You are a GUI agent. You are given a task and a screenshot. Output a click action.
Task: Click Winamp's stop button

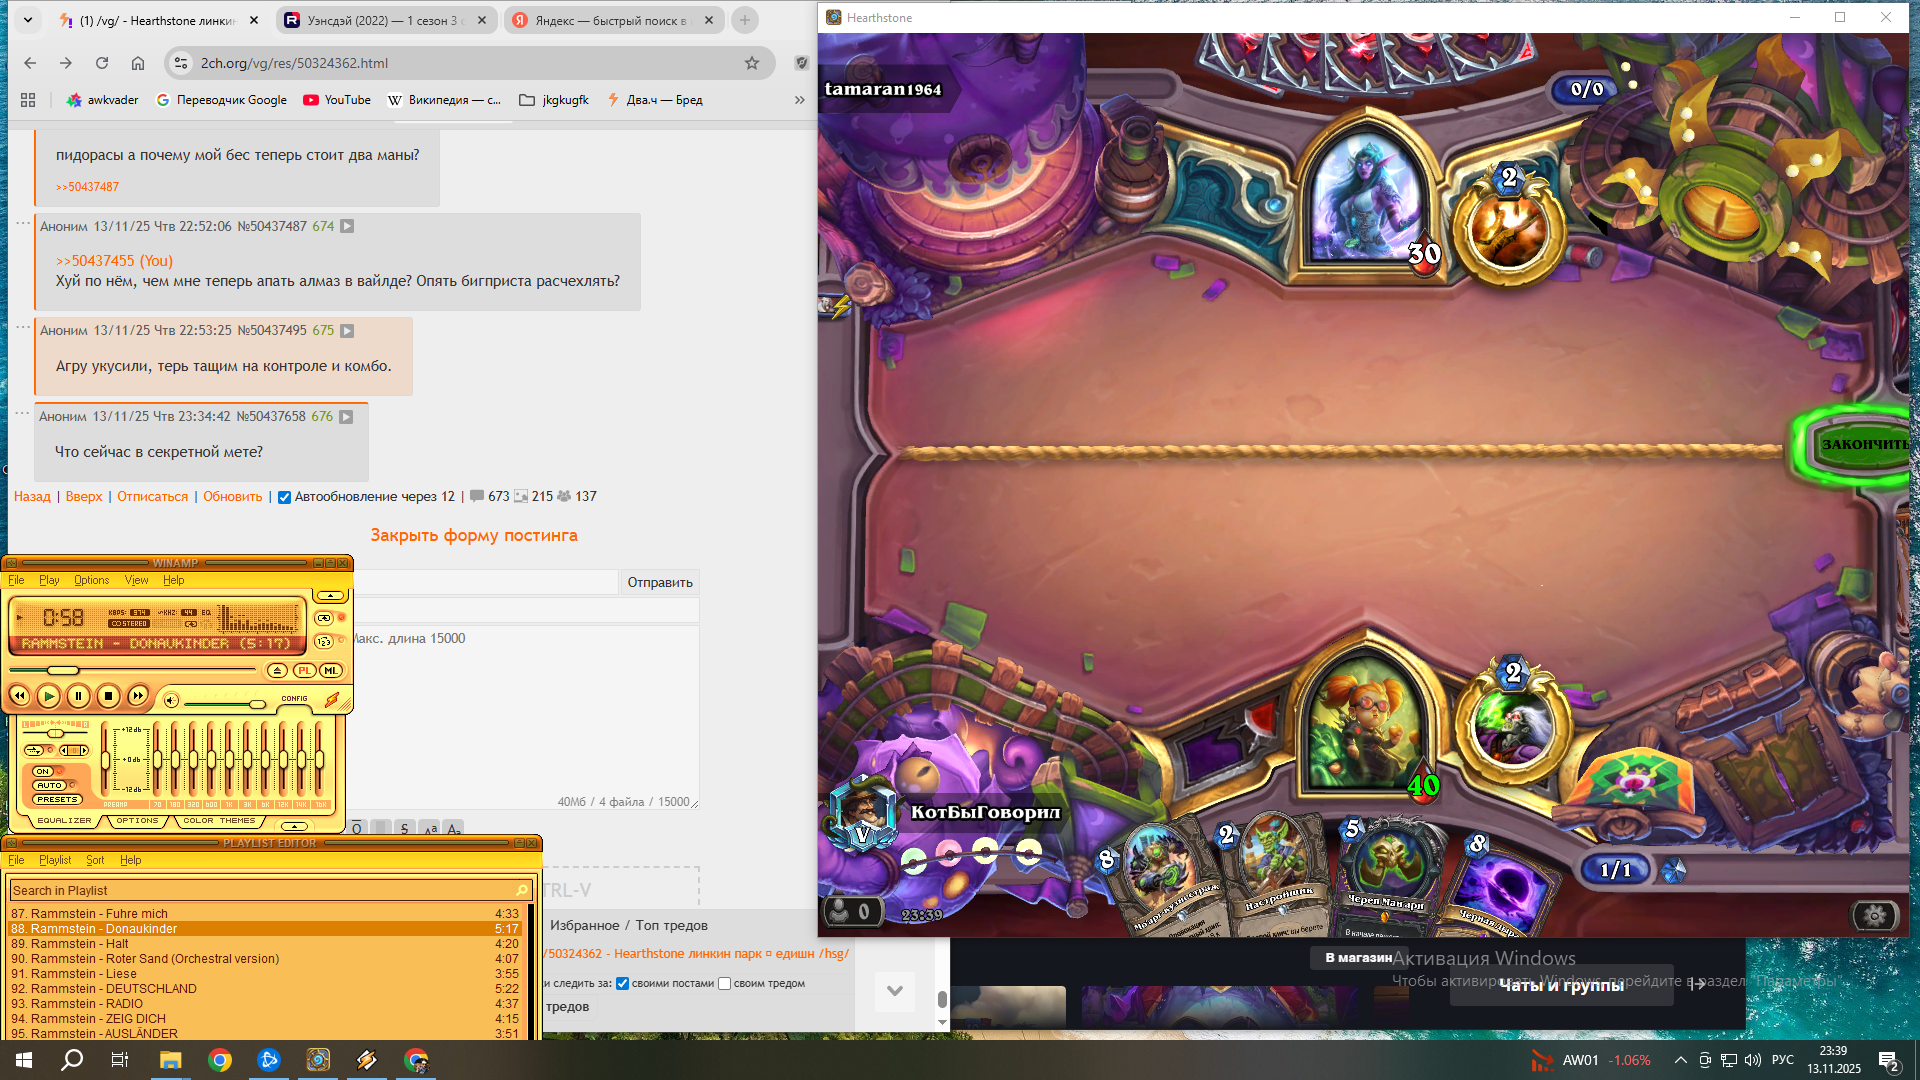[x=108, y=696]
